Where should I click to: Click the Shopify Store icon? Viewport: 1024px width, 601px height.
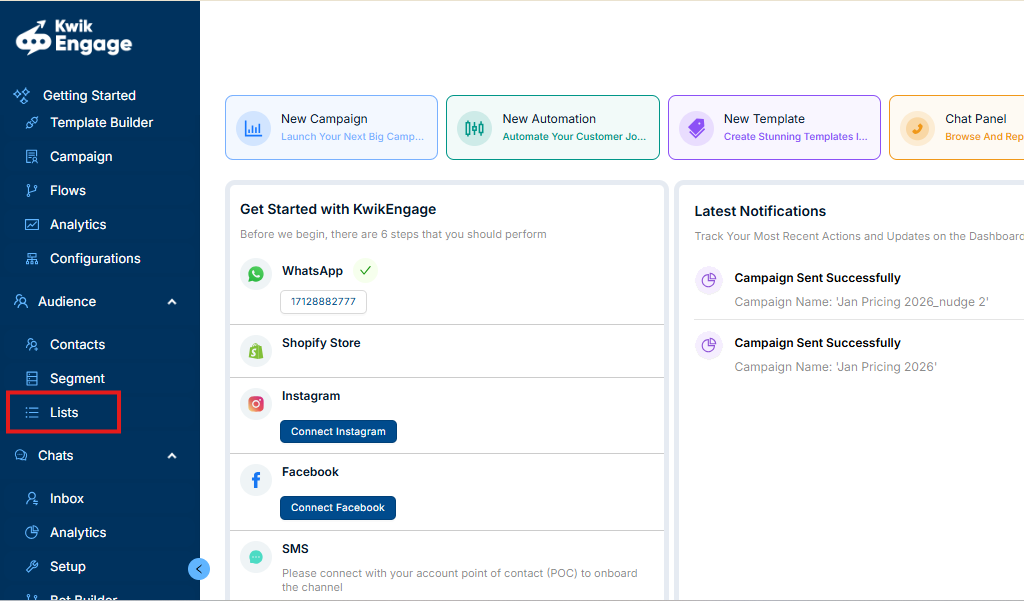[x=256, y=351]
